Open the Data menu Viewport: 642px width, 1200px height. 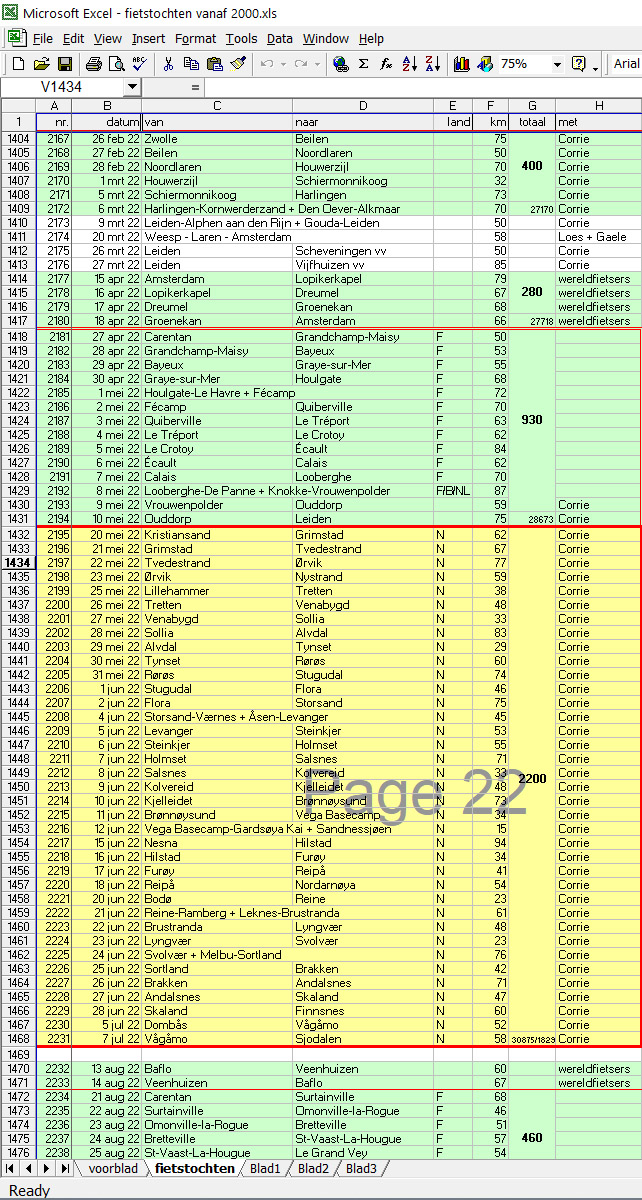[x=280, y=38]
